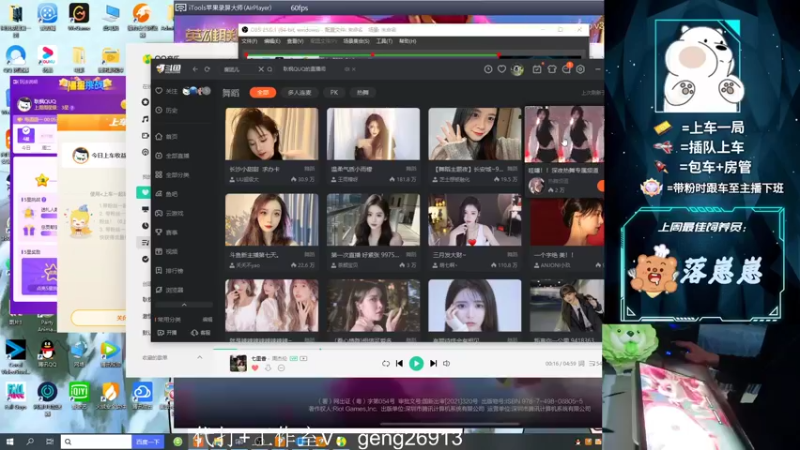Open the t-shirt skin icon in Douyu top bar
The height and width of the screenshot is (450, 800).
(x=552, y=69)
